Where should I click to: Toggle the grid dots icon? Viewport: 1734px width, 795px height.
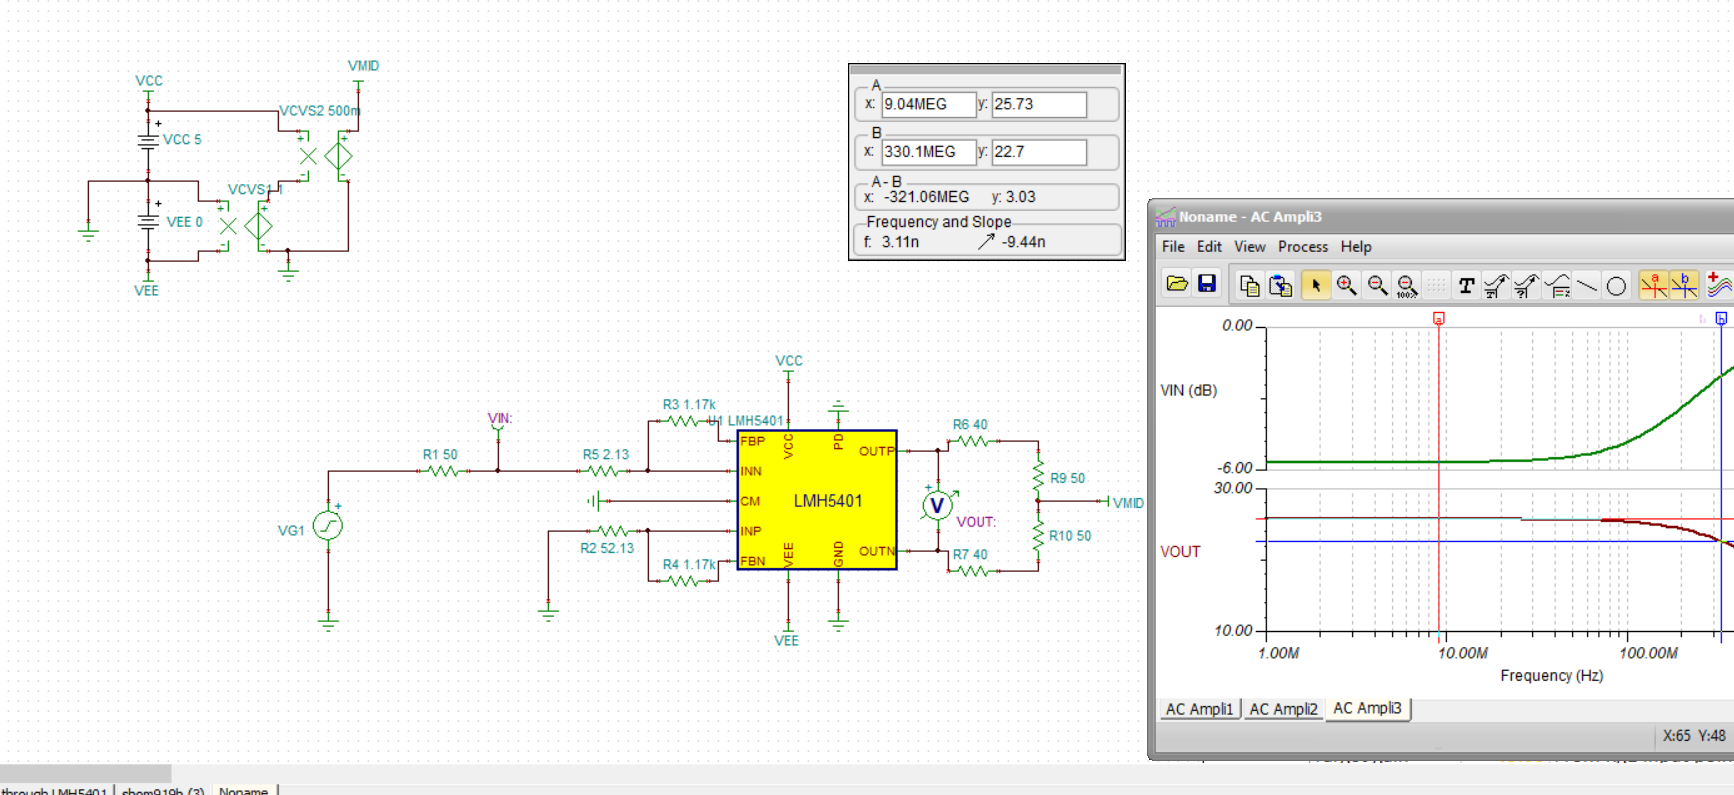coord(1436,286)
